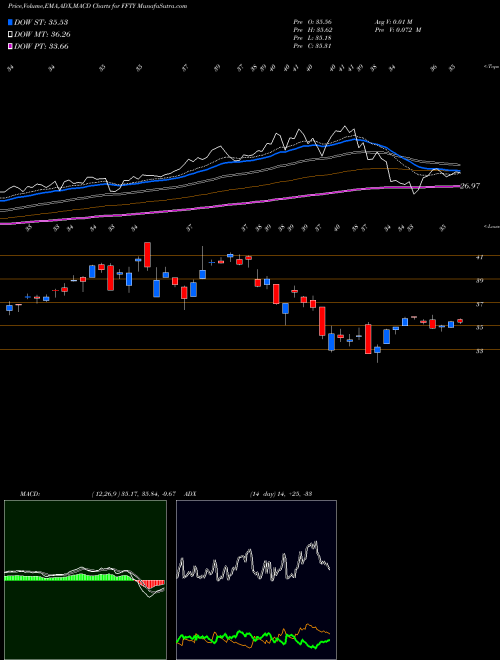Click the 39 price axis label
Image resolution: width=500 pixels, height=660 pixels.
(x=479, y=280)
